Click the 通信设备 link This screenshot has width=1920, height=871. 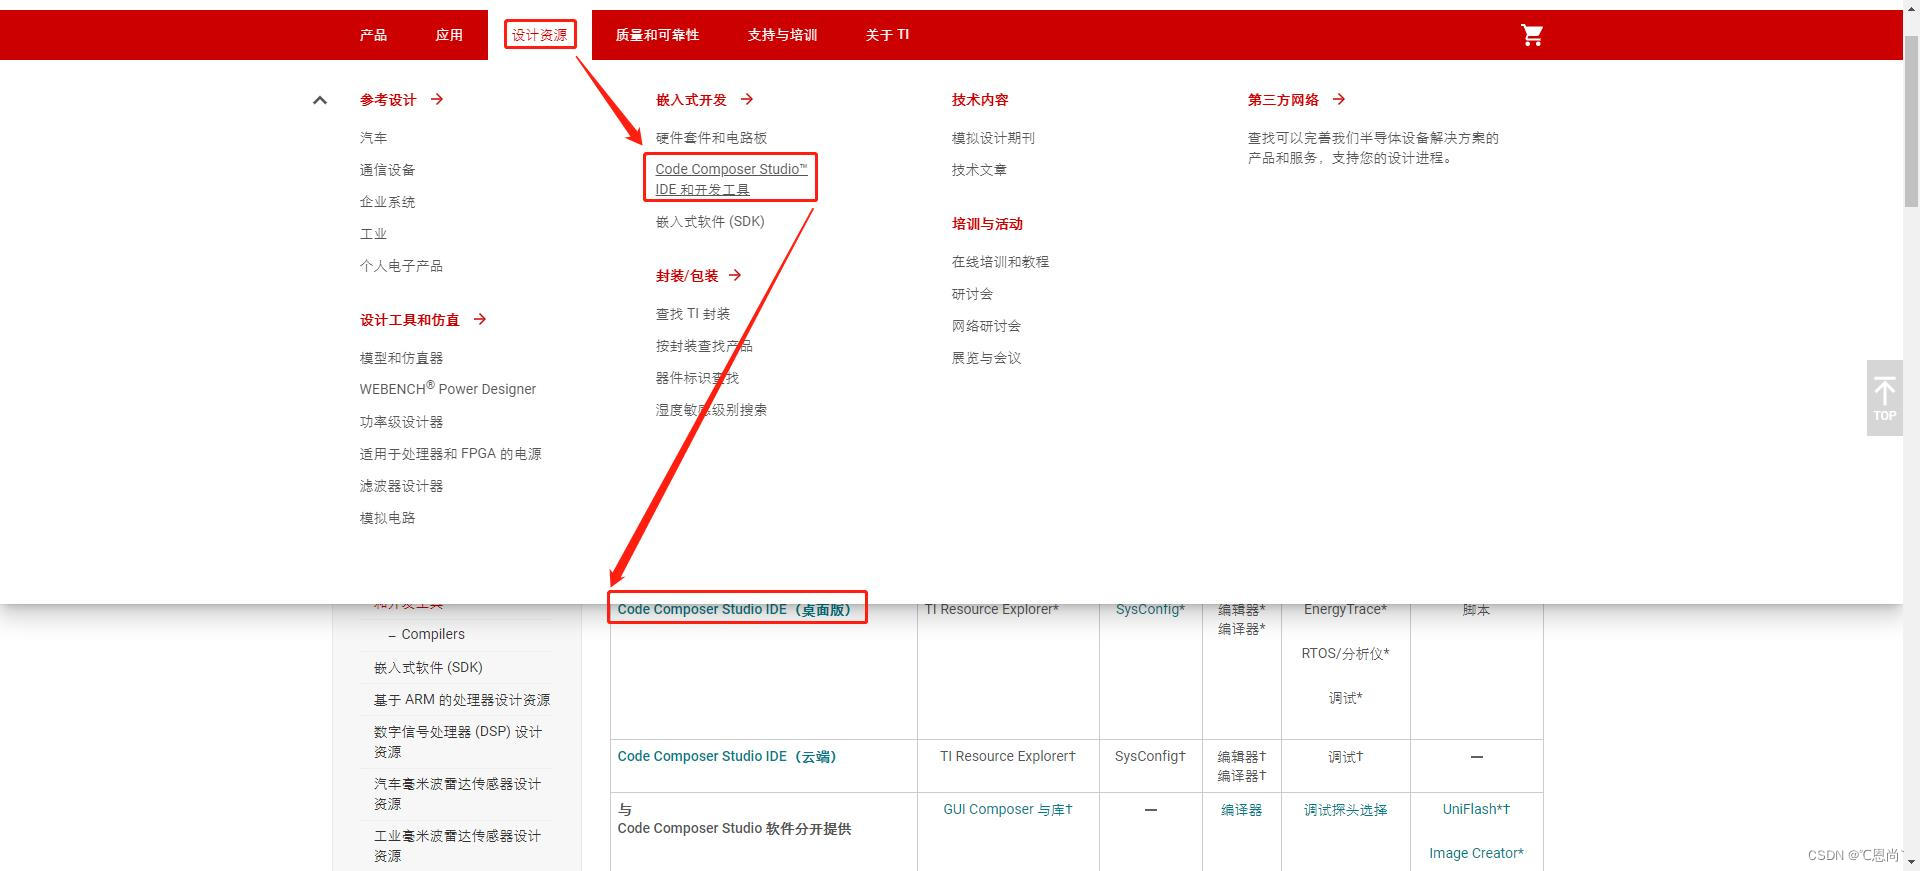[387, 170]
